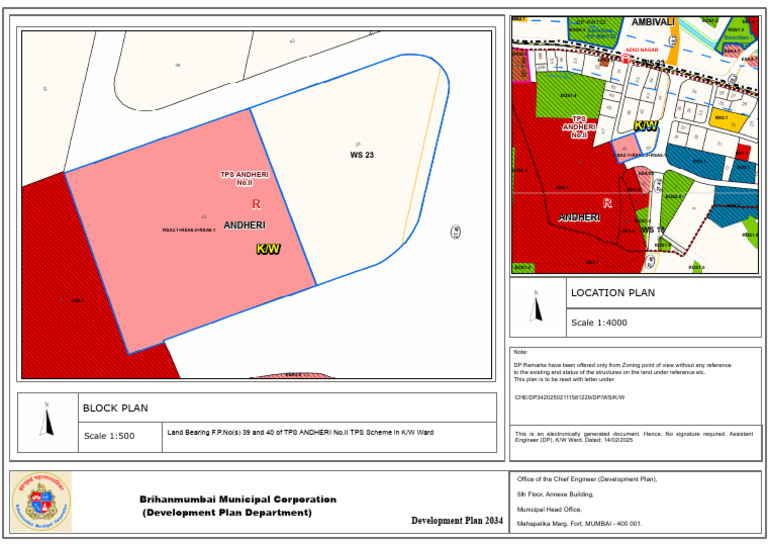The image size is (768, 544).
Task: Click the 'BLOCK PLAN' heading
Action: click(115, 408)
